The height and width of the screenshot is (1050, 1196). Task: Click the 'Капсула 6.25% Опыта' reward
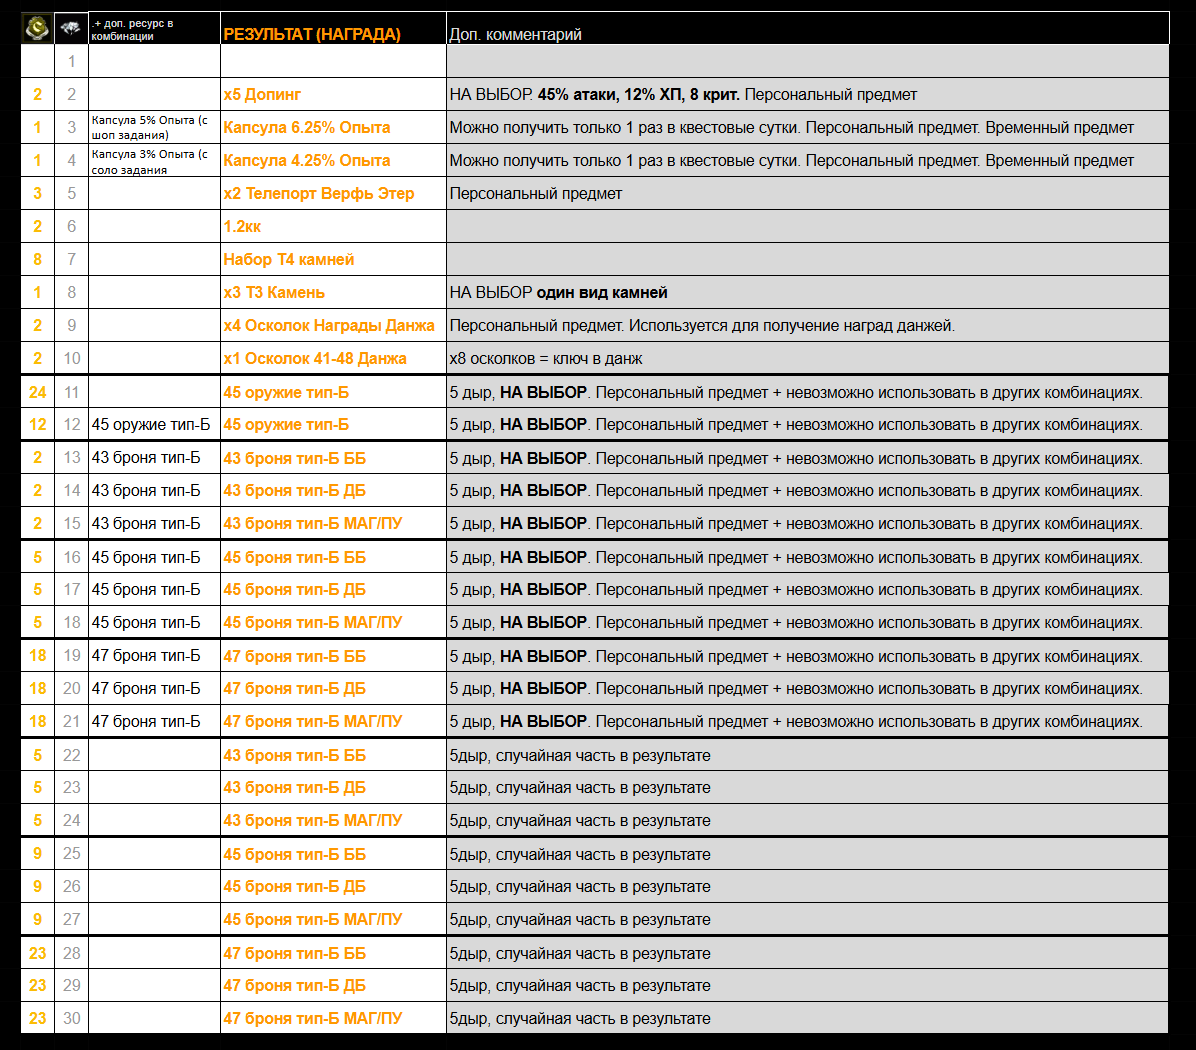pos(306,128)
